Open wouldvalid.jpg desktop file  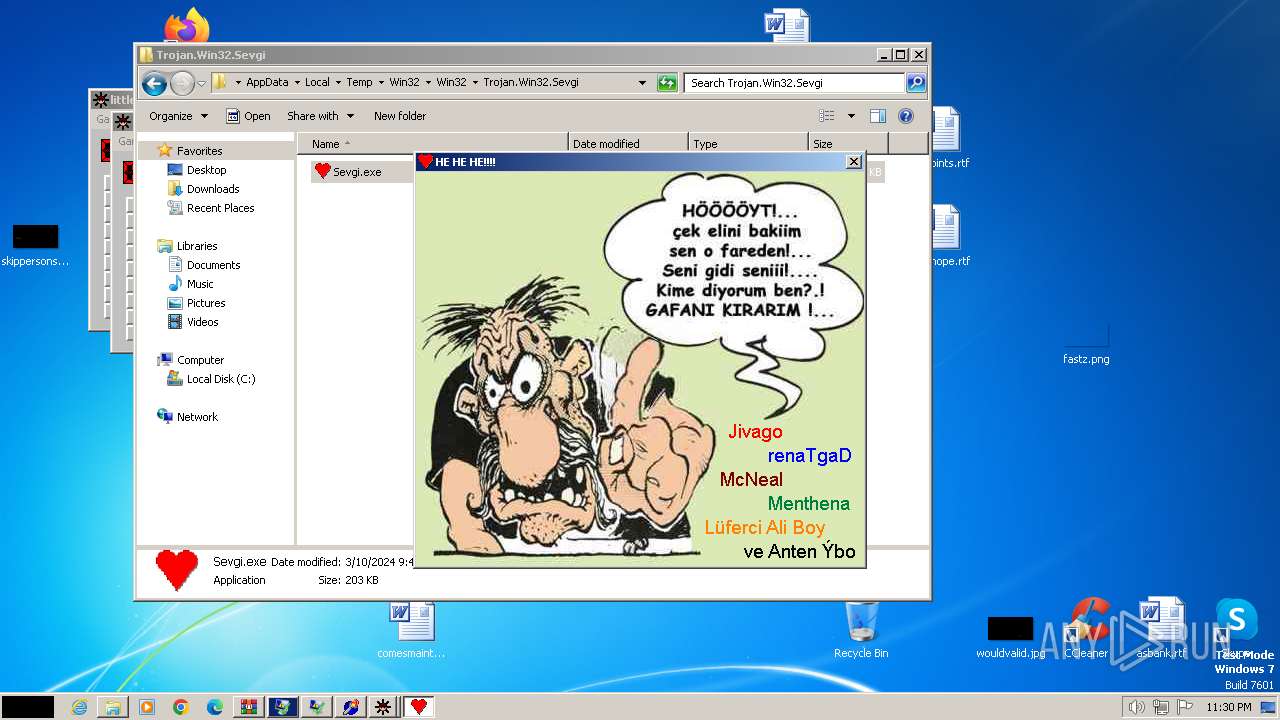click(x=1010, y=638)
